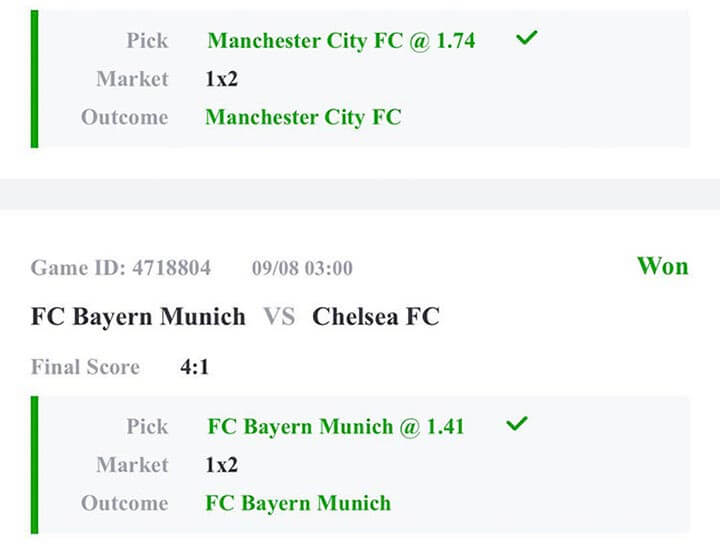The image size is (720, 555).
Task: Click the Manchester City FC outcome value
Action: point(303,117)
